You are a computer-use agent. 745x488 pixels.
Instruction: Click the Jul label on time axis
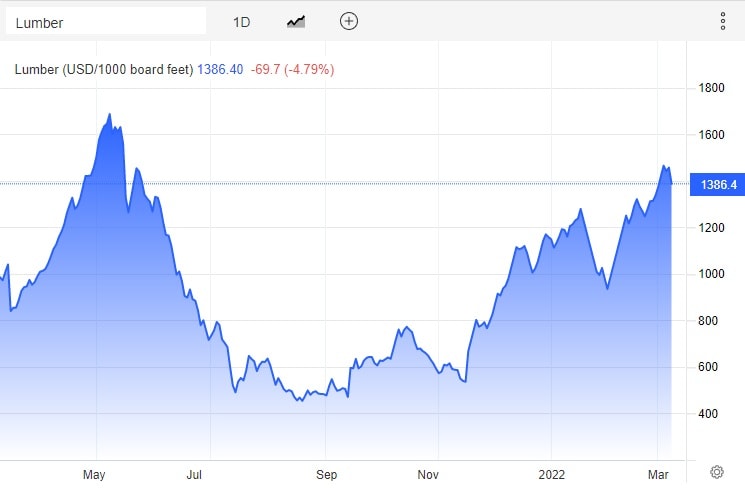[196, 472]
